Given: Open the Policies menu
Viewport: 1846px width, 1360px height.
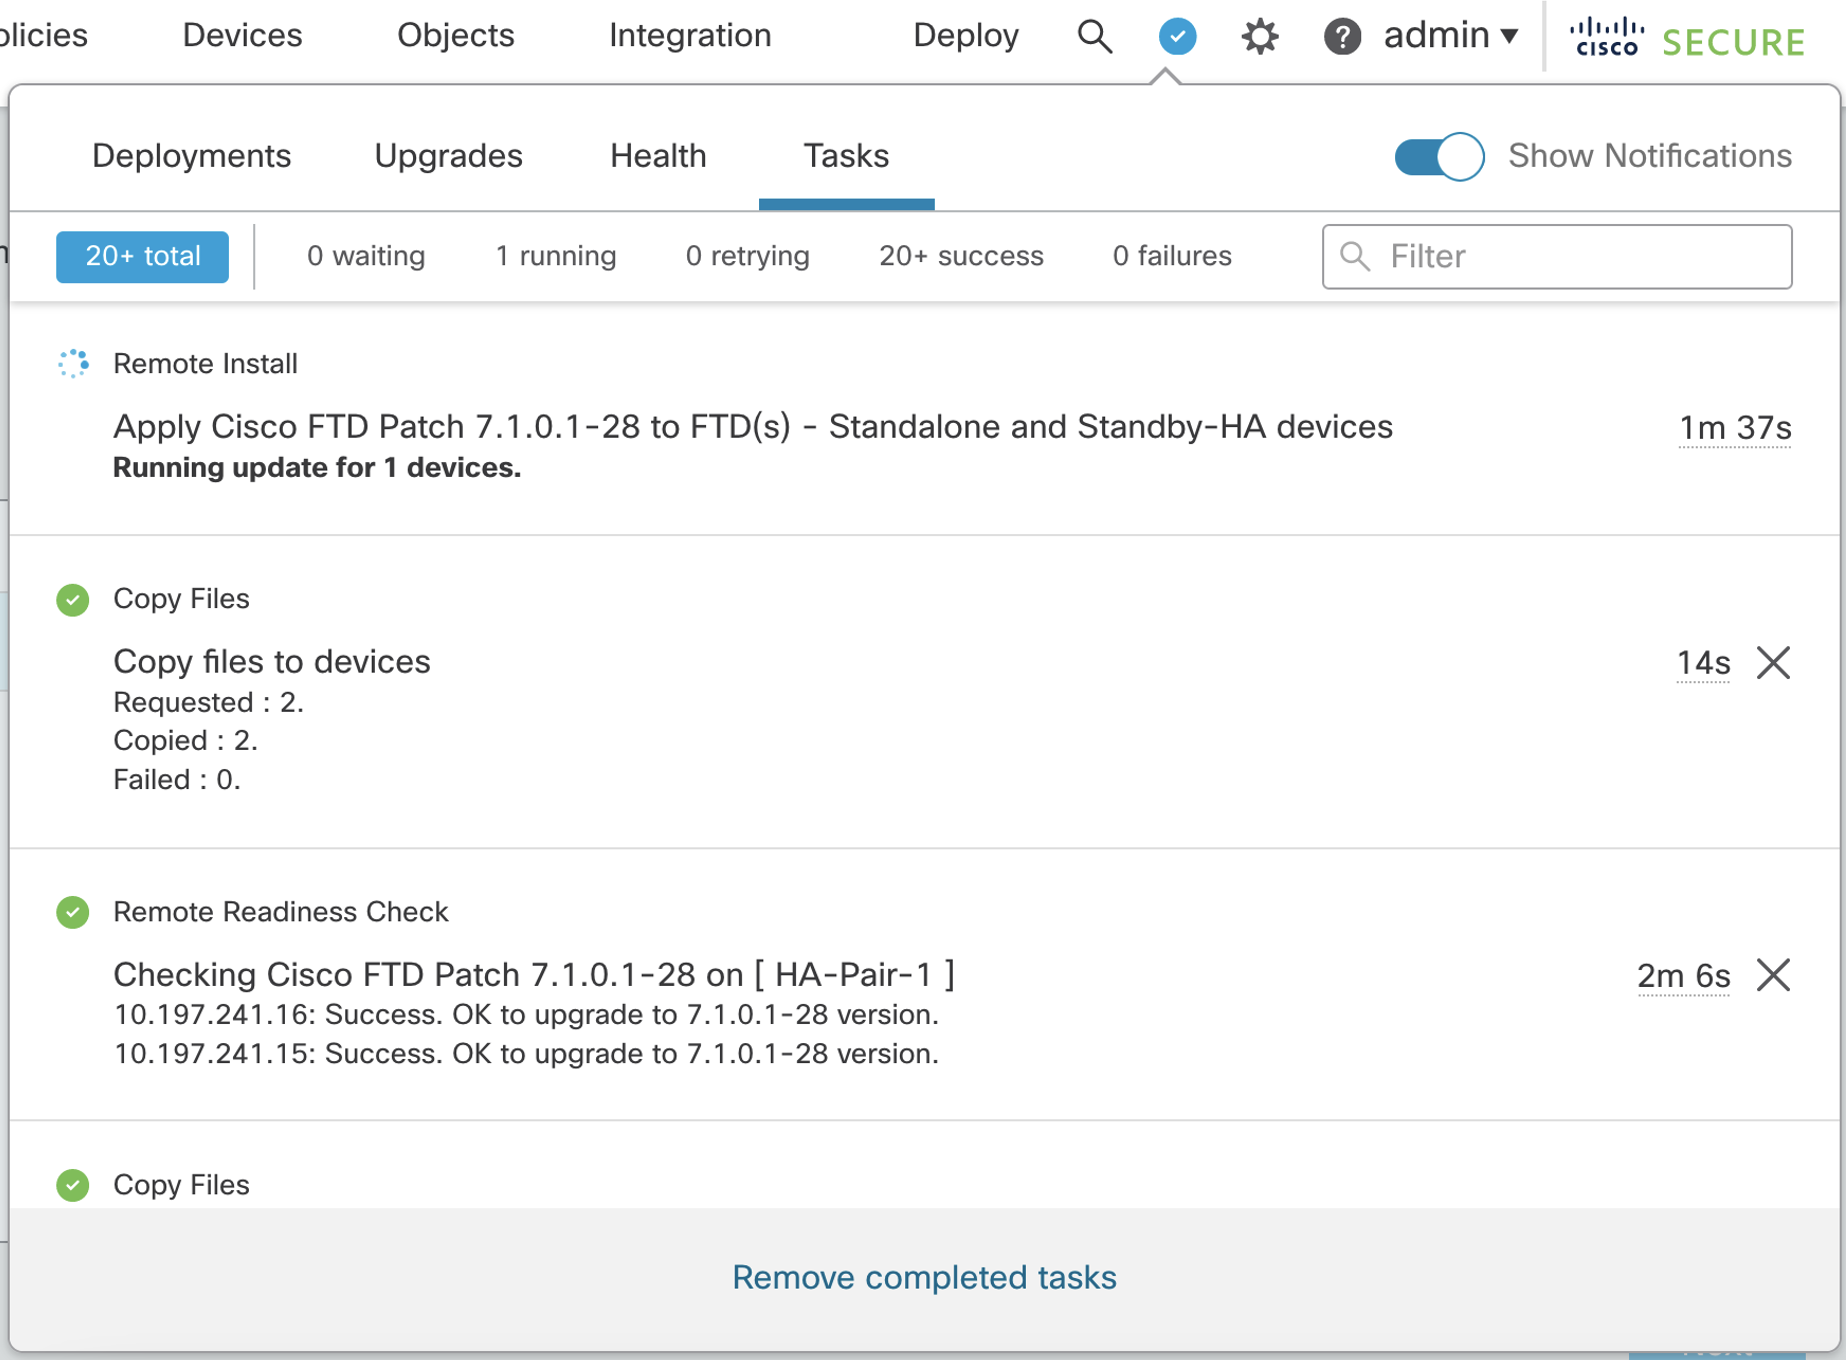Looking at the screenshot, I should [x=44, y=35].
